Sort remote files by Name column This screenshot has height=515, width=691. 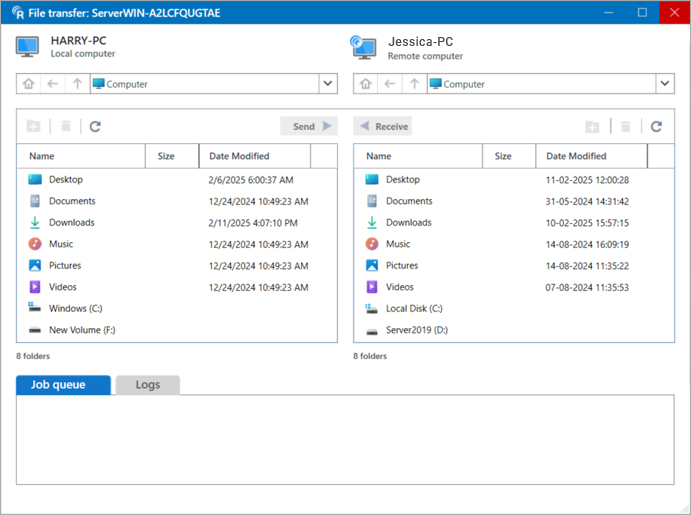coord(418,156)
